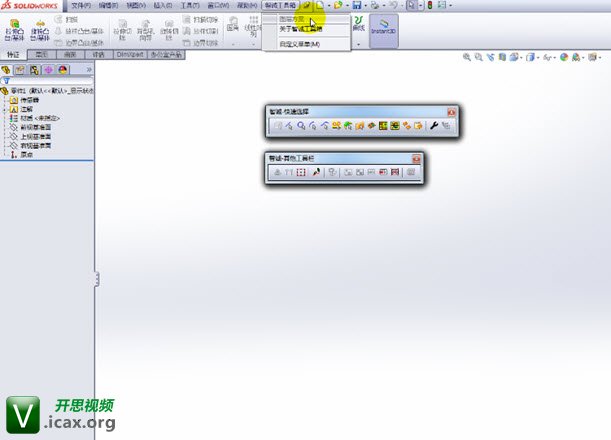Viewport: 611px width, 440px height.
Task: Click the paintbrush icon in lower floating toolbar
Action: tap(316, 172)
